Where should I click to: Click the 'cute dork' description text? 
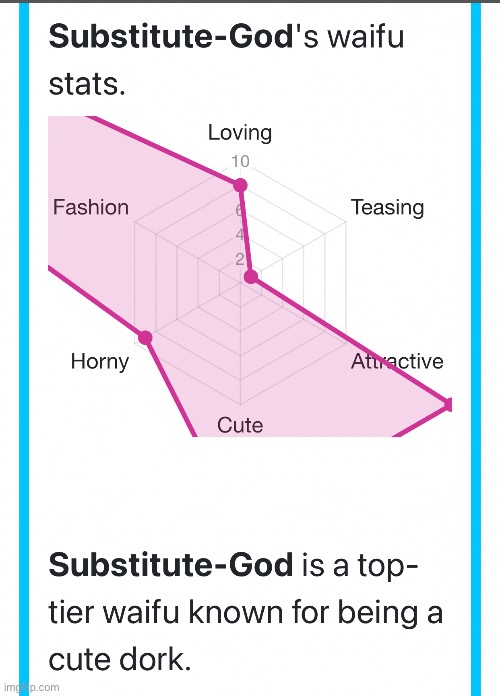[120, 659]
